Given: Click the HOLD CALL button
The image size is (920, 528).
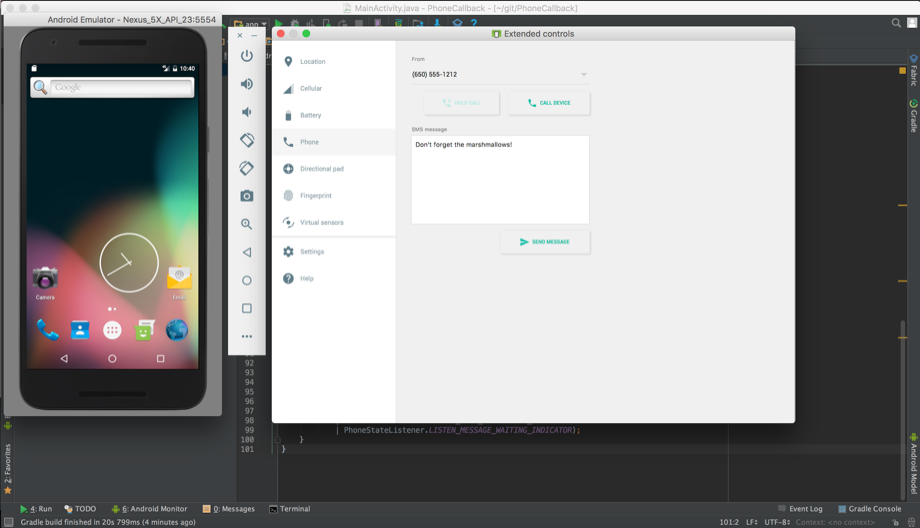Looking at the screenshot, I should (x=462, y=103).
